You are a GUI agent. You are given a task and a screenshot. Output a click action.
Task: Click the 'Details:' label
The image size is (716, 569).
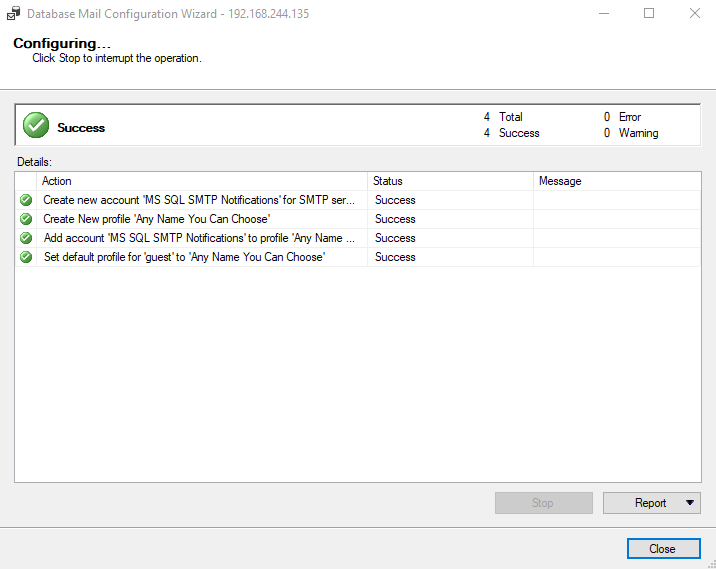(x=34, y=162)
